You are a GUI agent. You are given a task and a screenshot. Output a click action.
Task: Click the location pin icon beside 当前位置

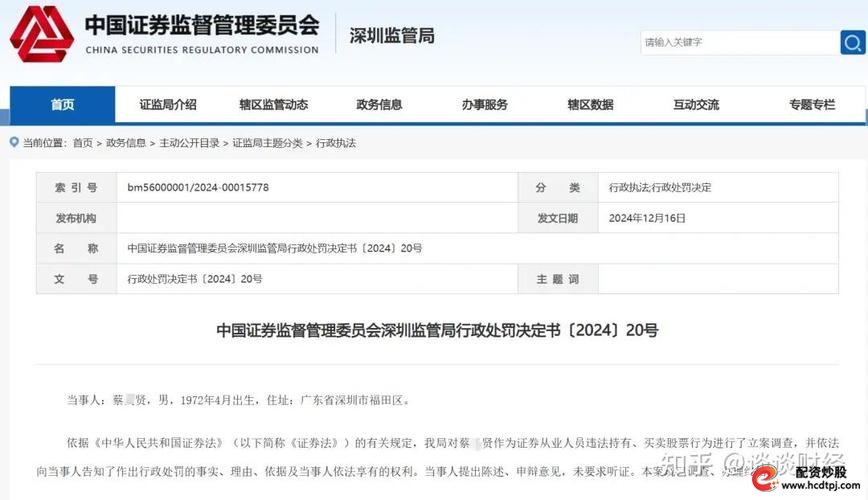pyautogui.click(x=14, y=142)
